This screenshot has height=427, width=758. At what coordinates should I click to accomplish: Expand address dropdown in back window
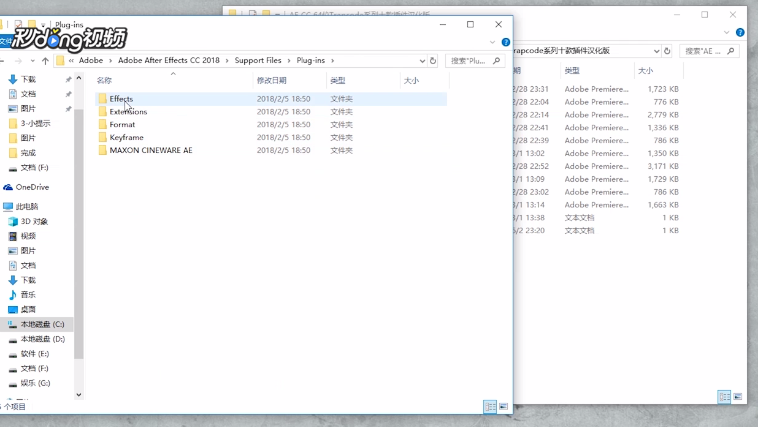[656, 51]
